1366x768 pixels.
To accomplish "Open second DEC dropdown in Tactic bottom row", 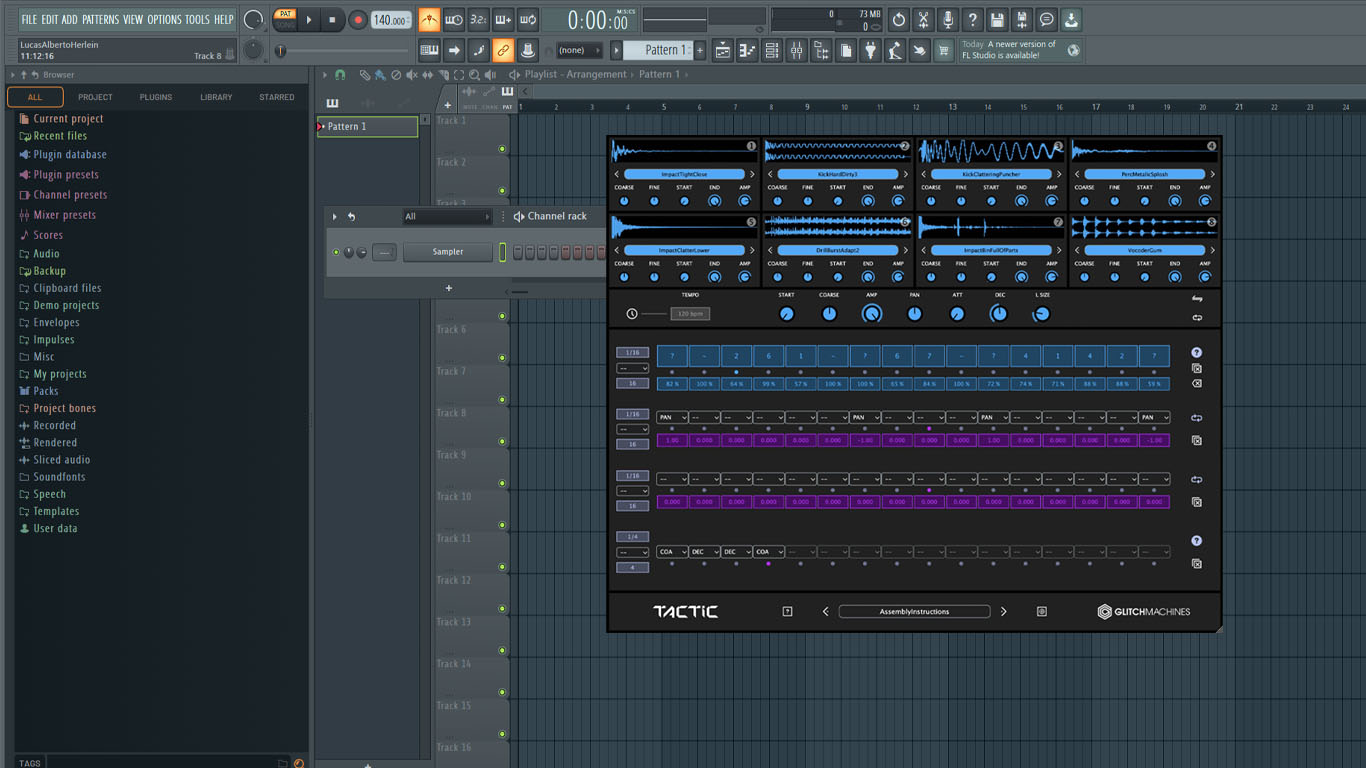I will (736, 552).
